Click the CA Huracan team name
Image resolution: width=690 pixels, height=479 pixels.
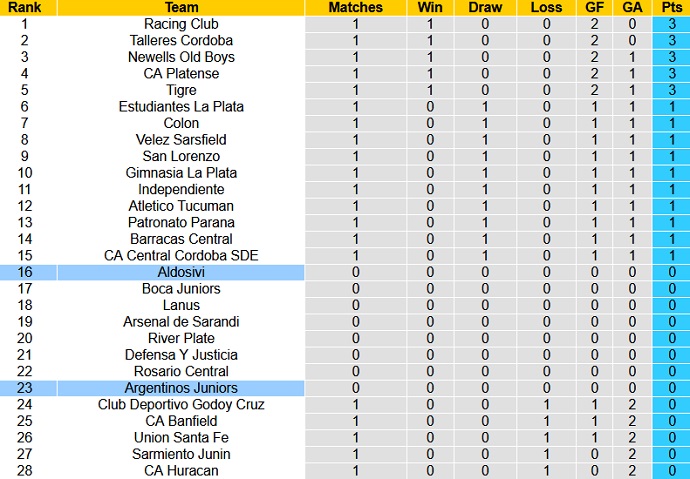coord(181,470)
